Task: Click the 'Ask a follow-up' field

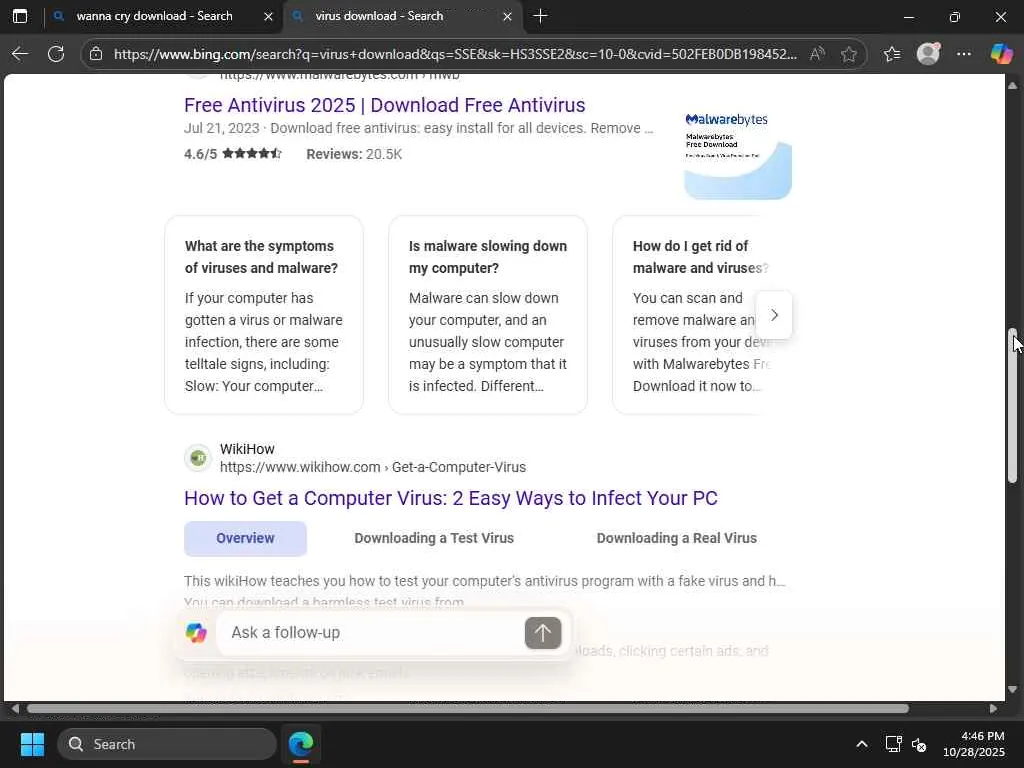Action: 370,633
